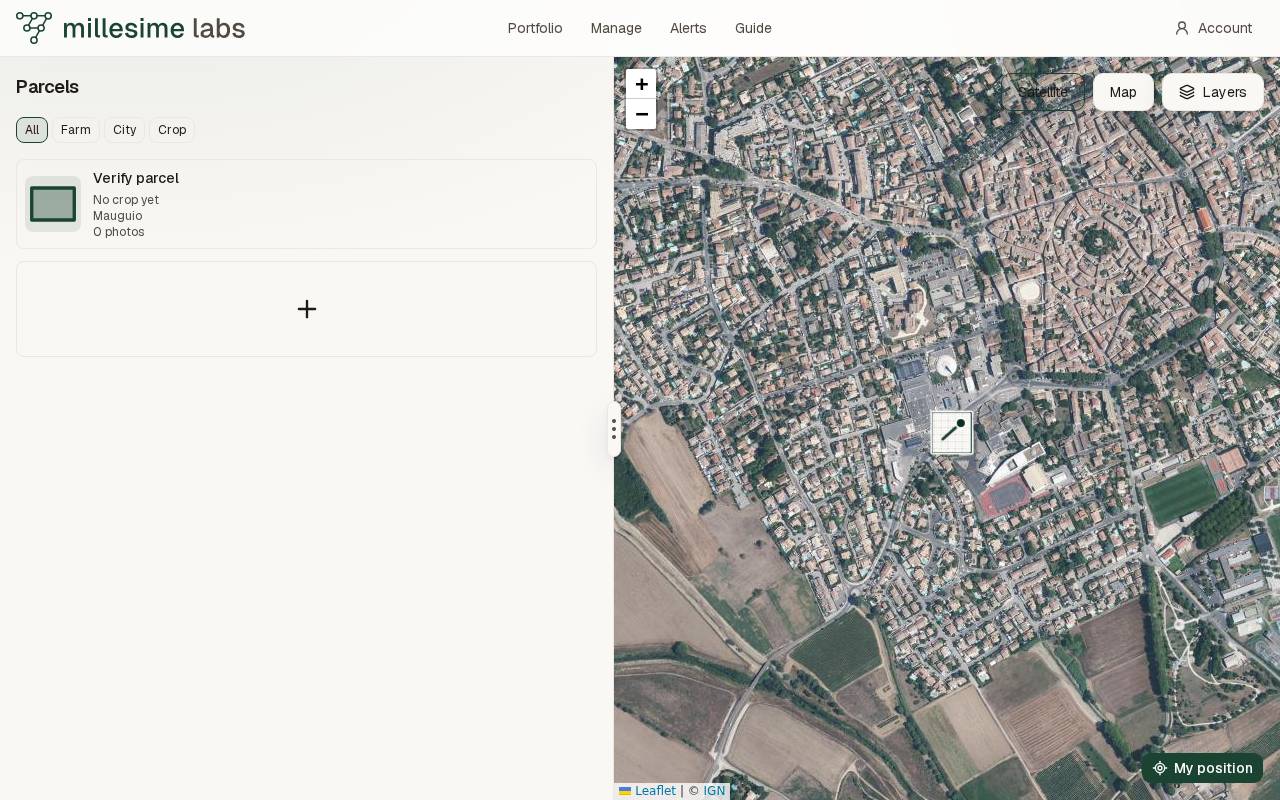
Task: Click the Mauguio location text
Action: tap(118, 216)
